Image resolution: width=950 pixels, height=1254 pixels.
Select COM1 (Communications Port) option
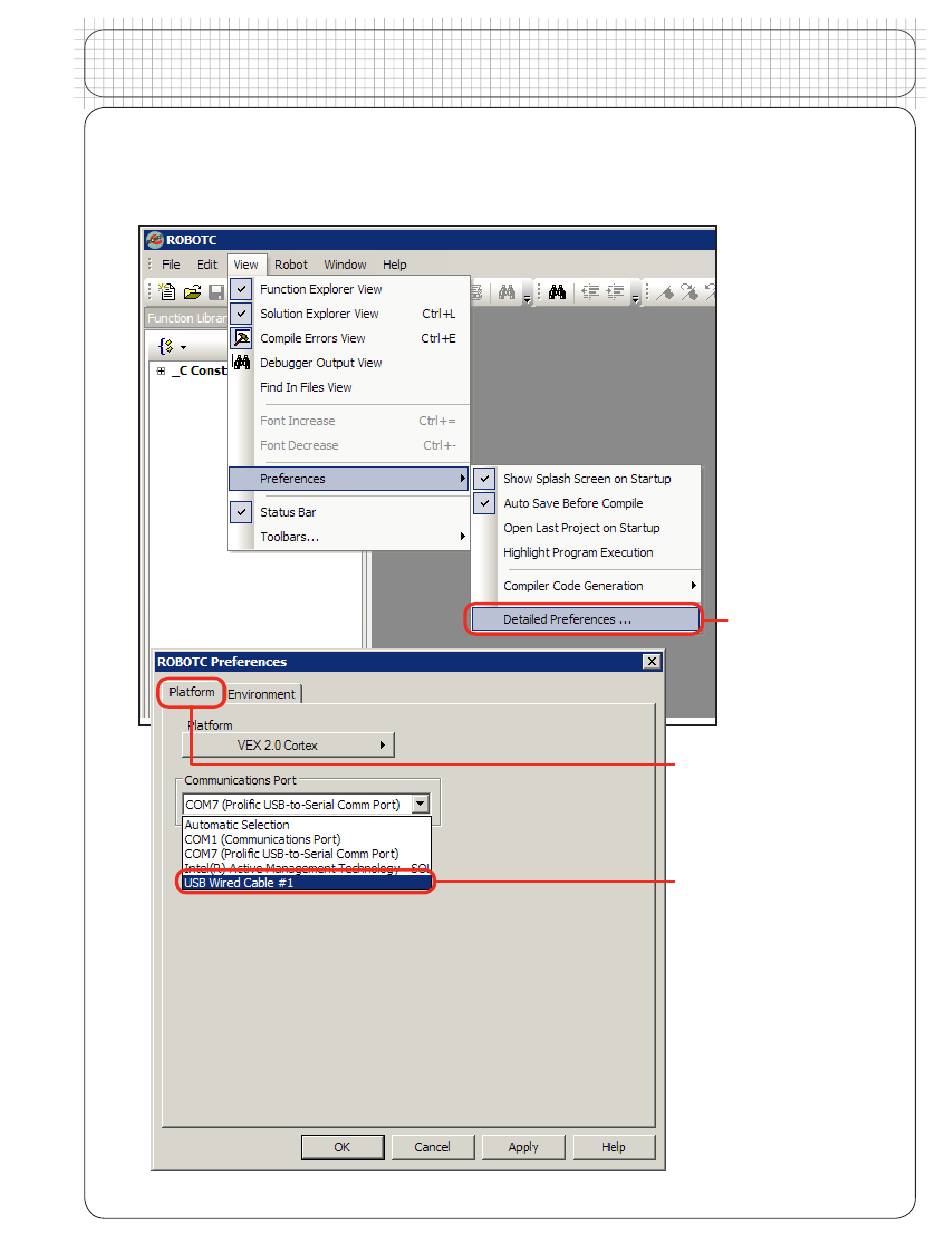click(x=306, y=839)
